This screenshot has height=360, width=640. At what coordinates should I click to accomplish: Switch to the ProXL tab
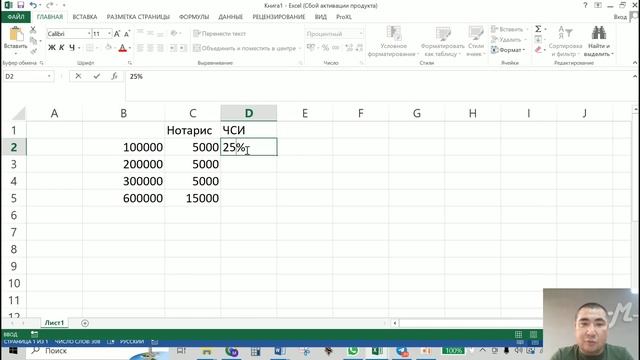click(x=344, y=17)
